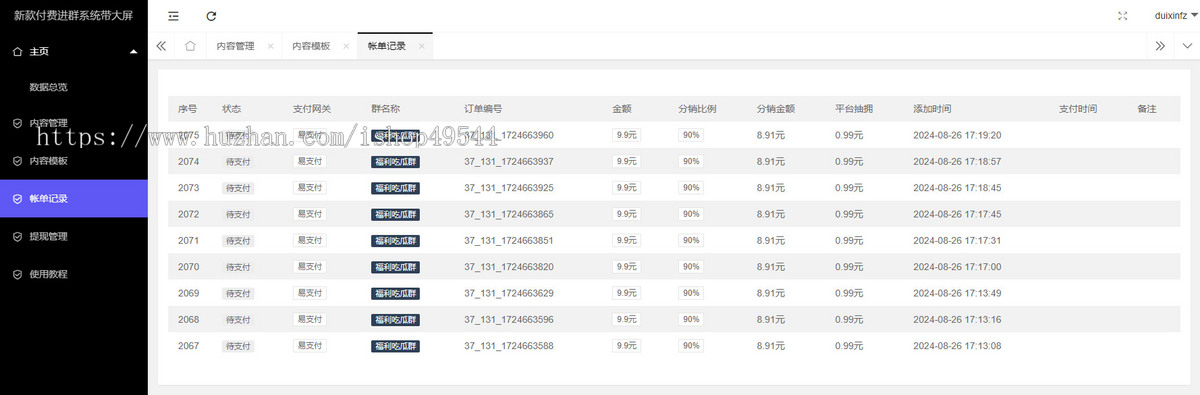The height and width of the screenshot is (395, 1200).
Task: Click the refresh page icon
Action: coord(211,16)
